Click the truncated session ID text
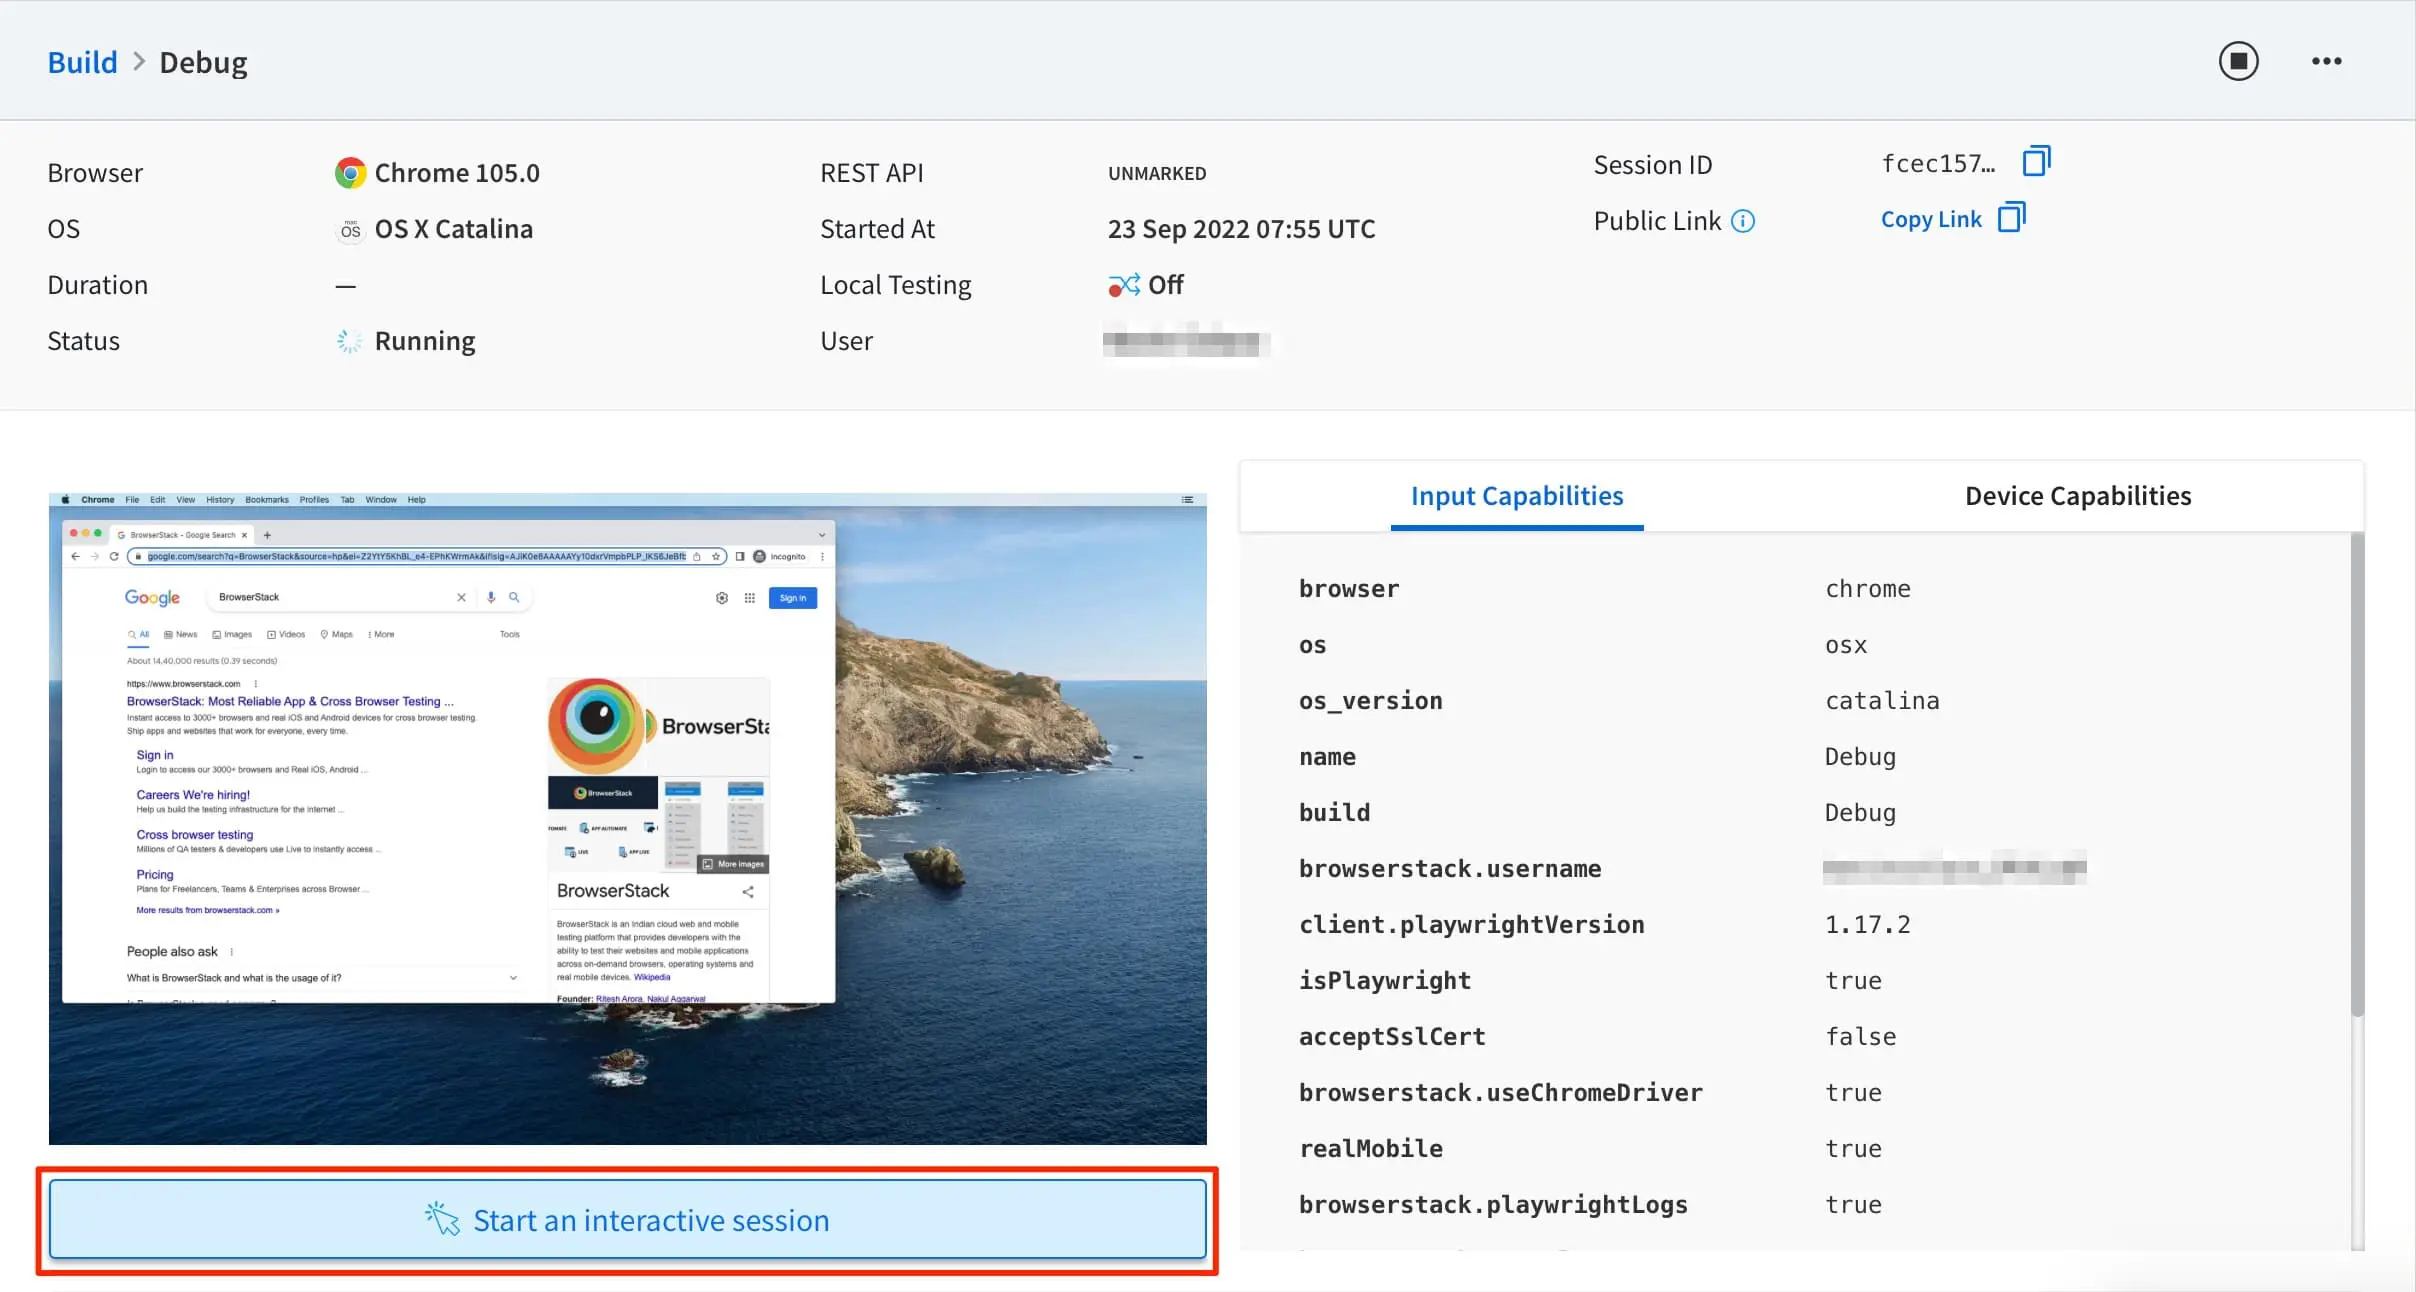Screen dimensions: 2416x1292 tap(1937, 164)
